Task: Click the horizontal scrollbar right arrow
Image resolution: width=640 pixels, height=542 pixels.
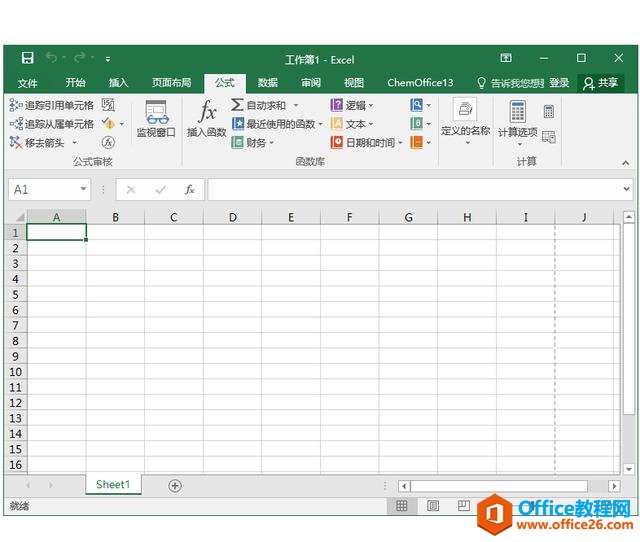Action: click(x=614, y=486)
